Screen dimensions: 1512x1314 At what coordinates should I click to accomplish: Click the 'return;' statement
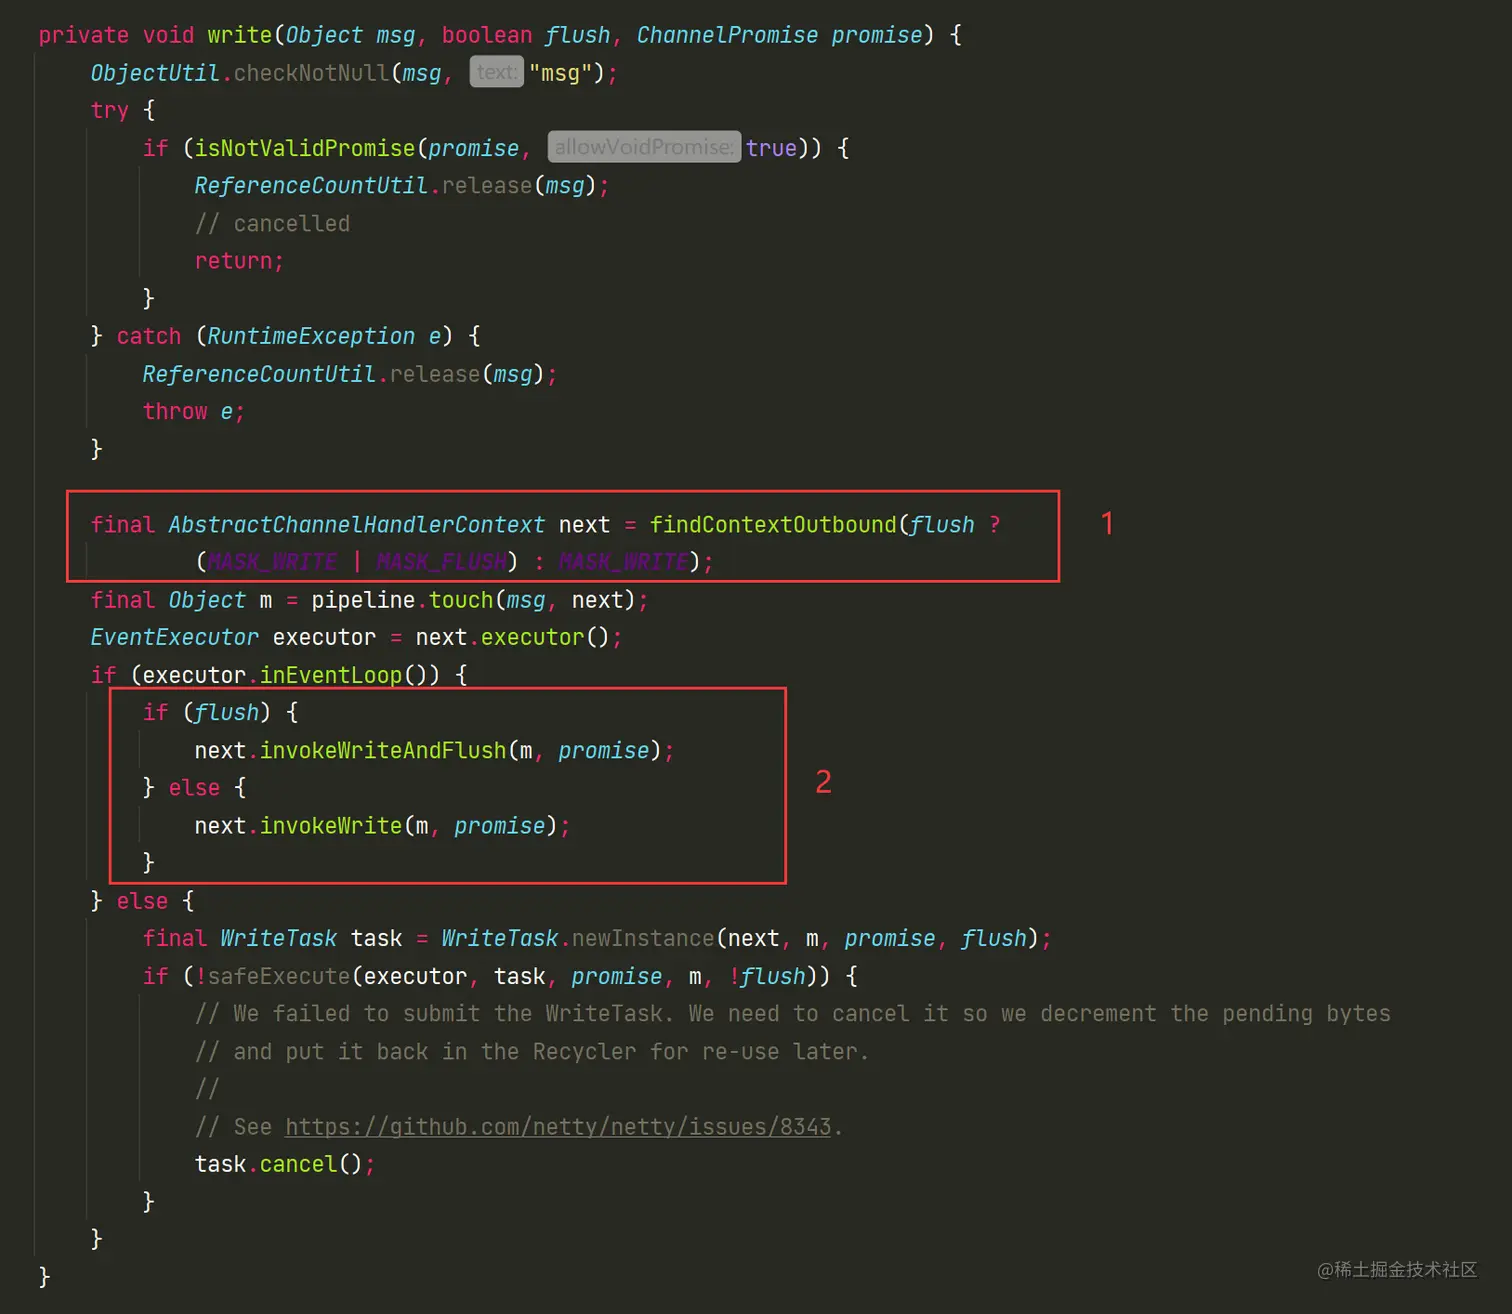[239, 261]
